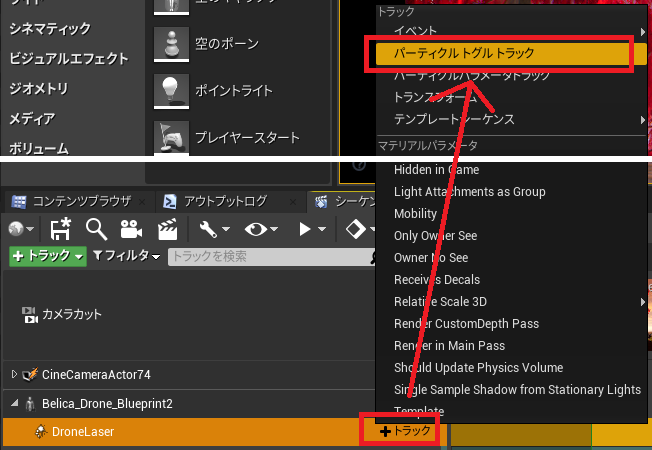Screen dimensions: 652x450
Task: Click the シーケンサー tab icon
Action: pos(321,202)
